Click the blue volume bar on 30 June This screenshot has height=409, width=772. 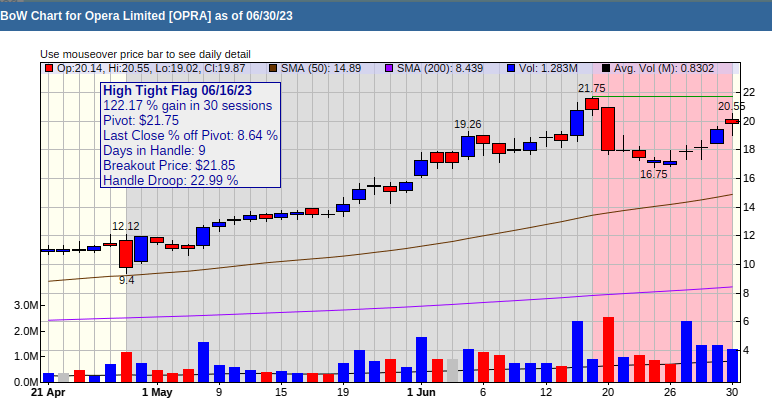pyautogui.click(x=732, y=365)
